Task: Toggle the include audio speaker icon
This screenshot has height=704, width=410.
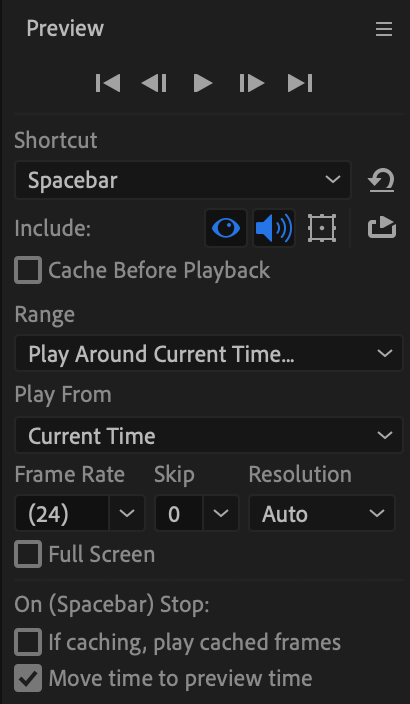Action: click(274, 228)
